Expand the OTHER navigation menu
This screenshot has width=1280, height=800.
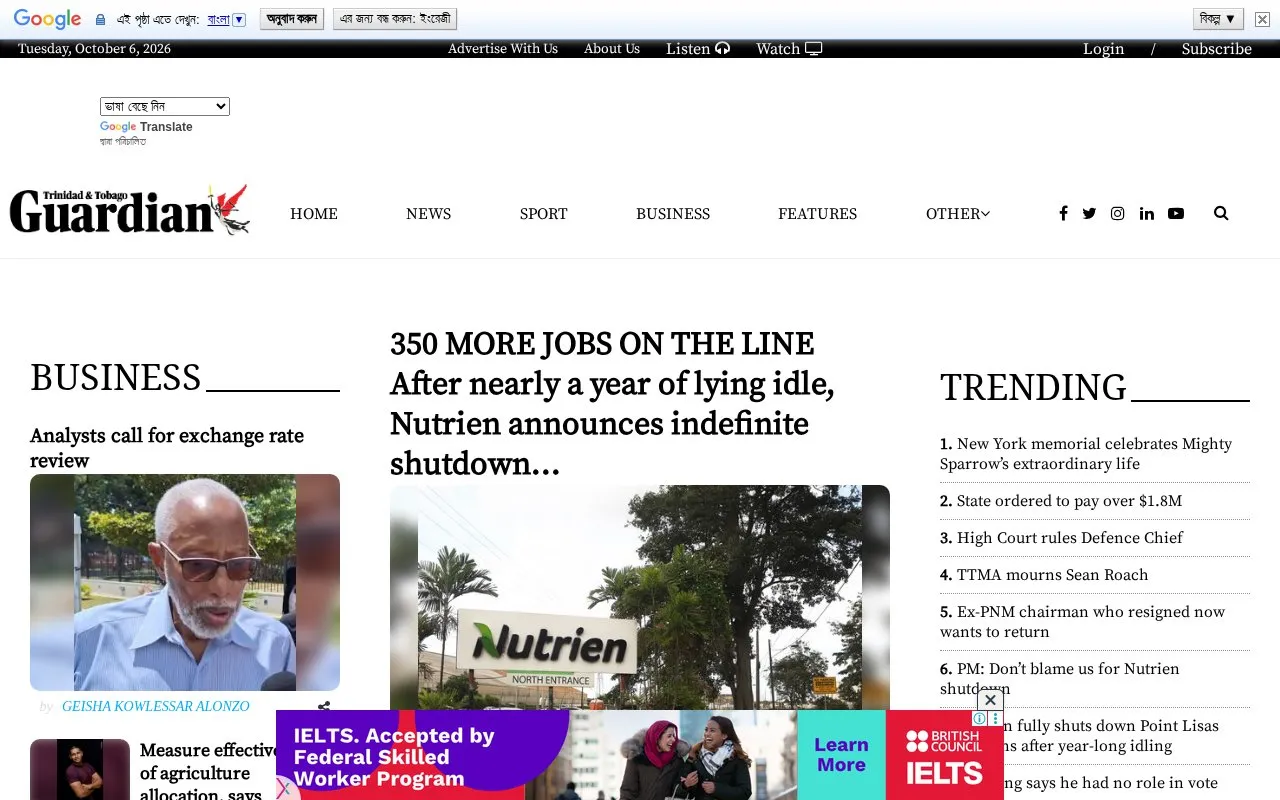(957, 213)
